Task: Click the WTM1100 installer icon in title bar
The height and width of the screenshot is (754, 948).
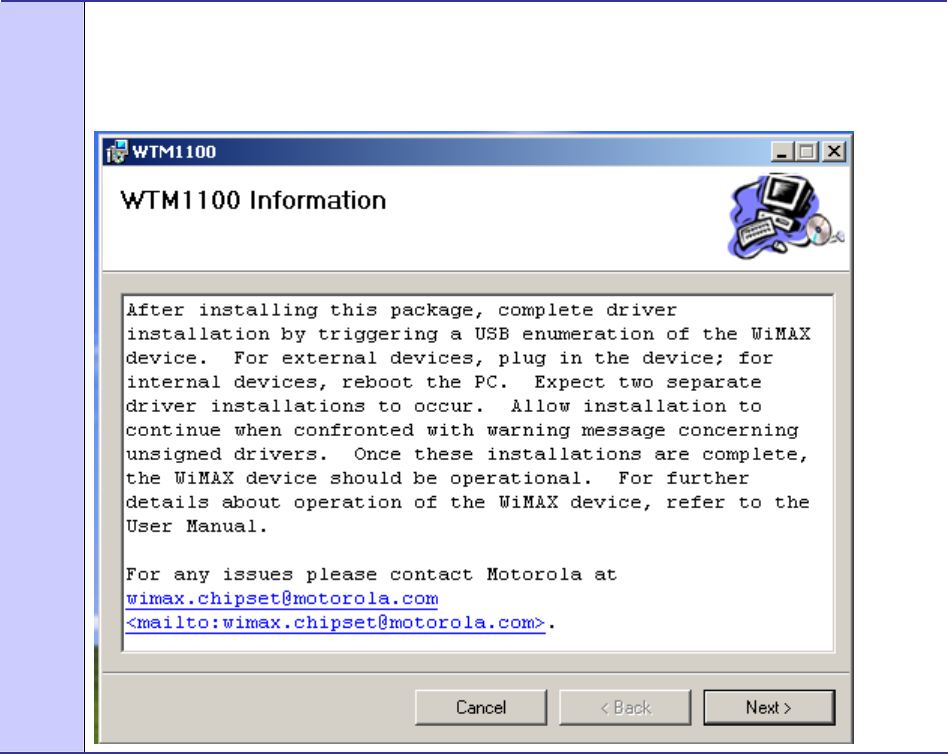Action: (117, 151)
